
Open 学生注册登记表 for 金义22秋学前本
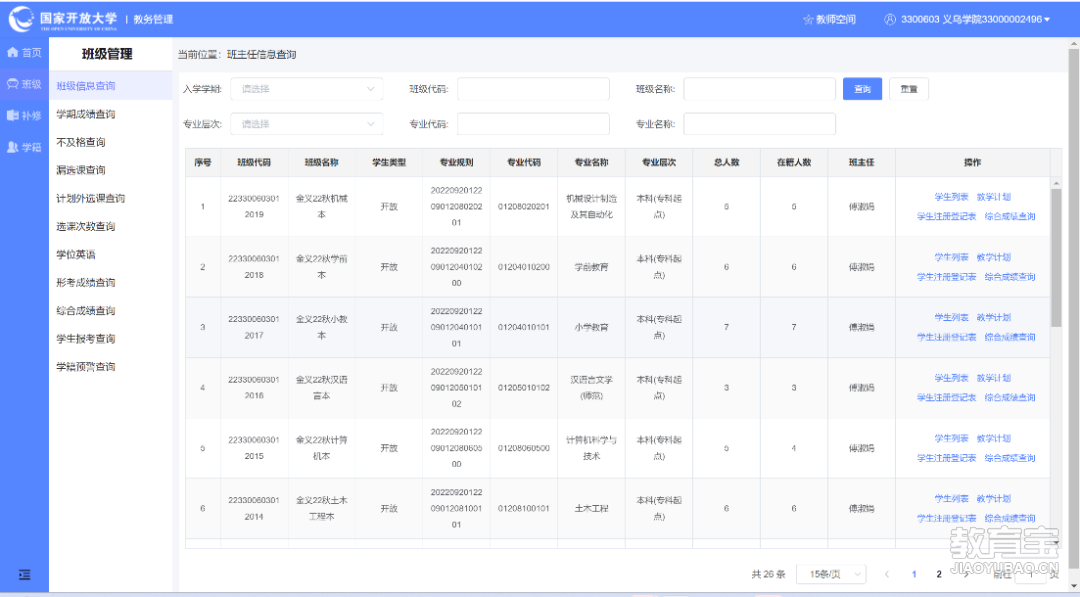946,277
